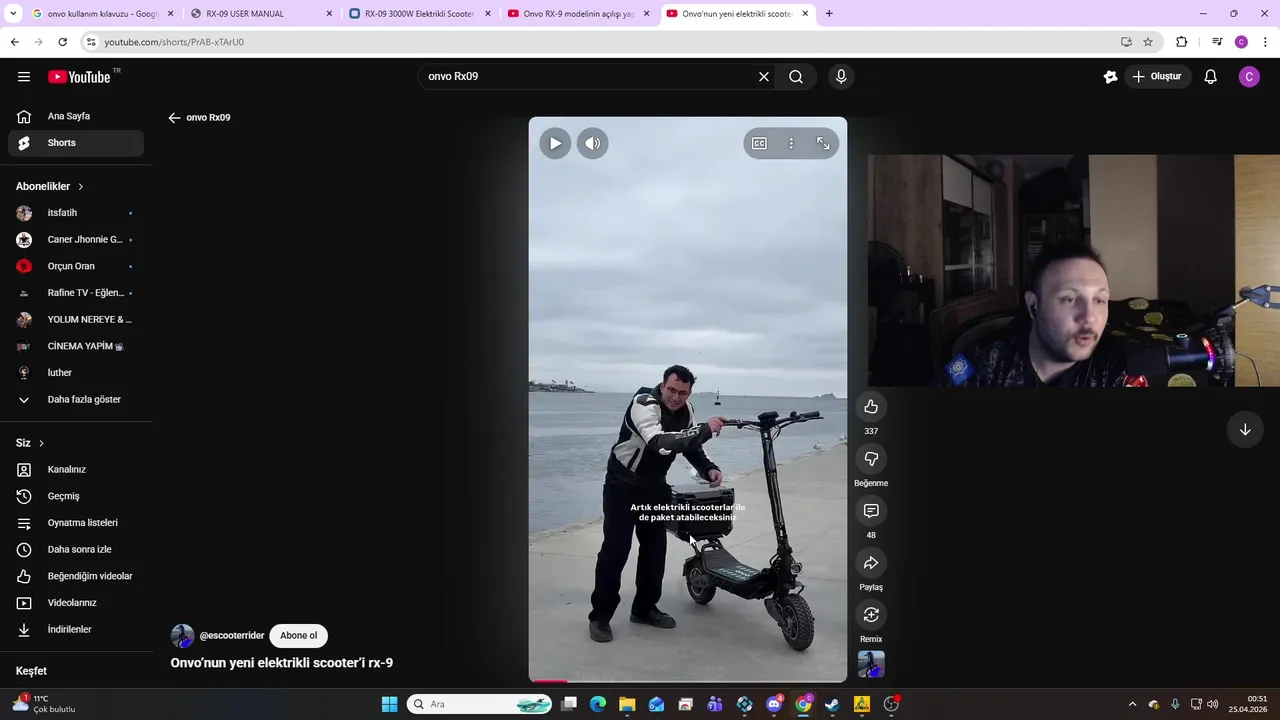
Task: Open the CİNEMA YAPİM subscription
Action: (x=76, y=346)
